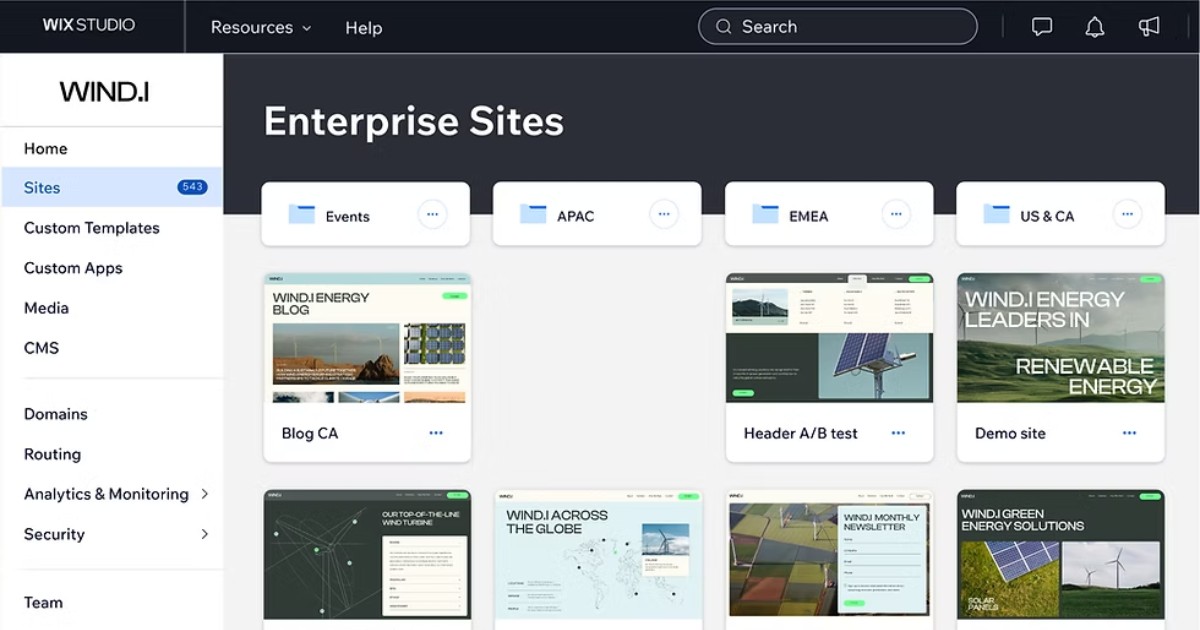Open the chat messages icon
1200x630 pixels.
(x=1041, y=26)
